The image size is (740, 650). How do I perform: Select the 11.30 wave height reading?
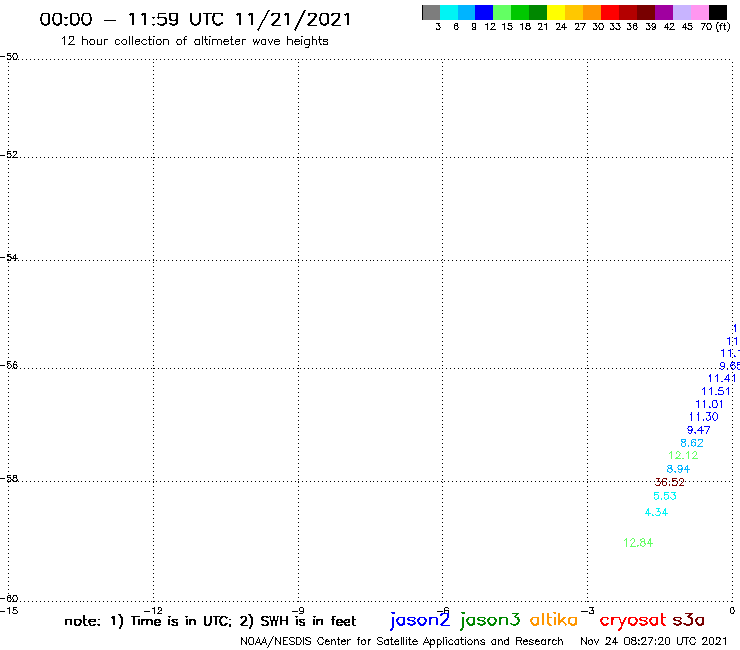pos(703,417)
